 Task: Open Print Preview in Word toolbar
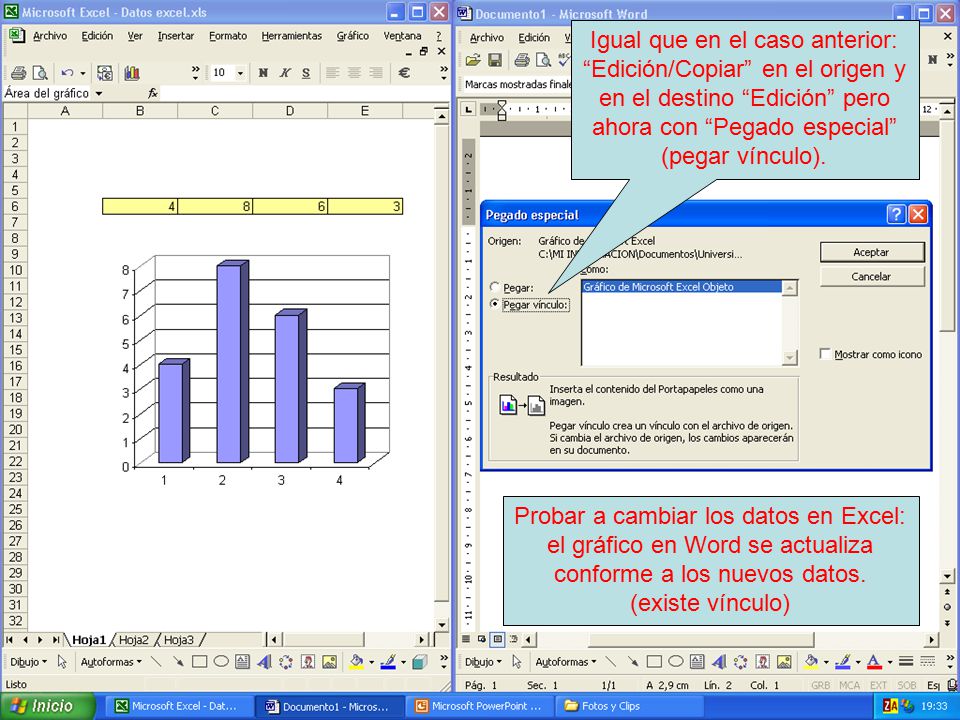click(x=543, y=60)
